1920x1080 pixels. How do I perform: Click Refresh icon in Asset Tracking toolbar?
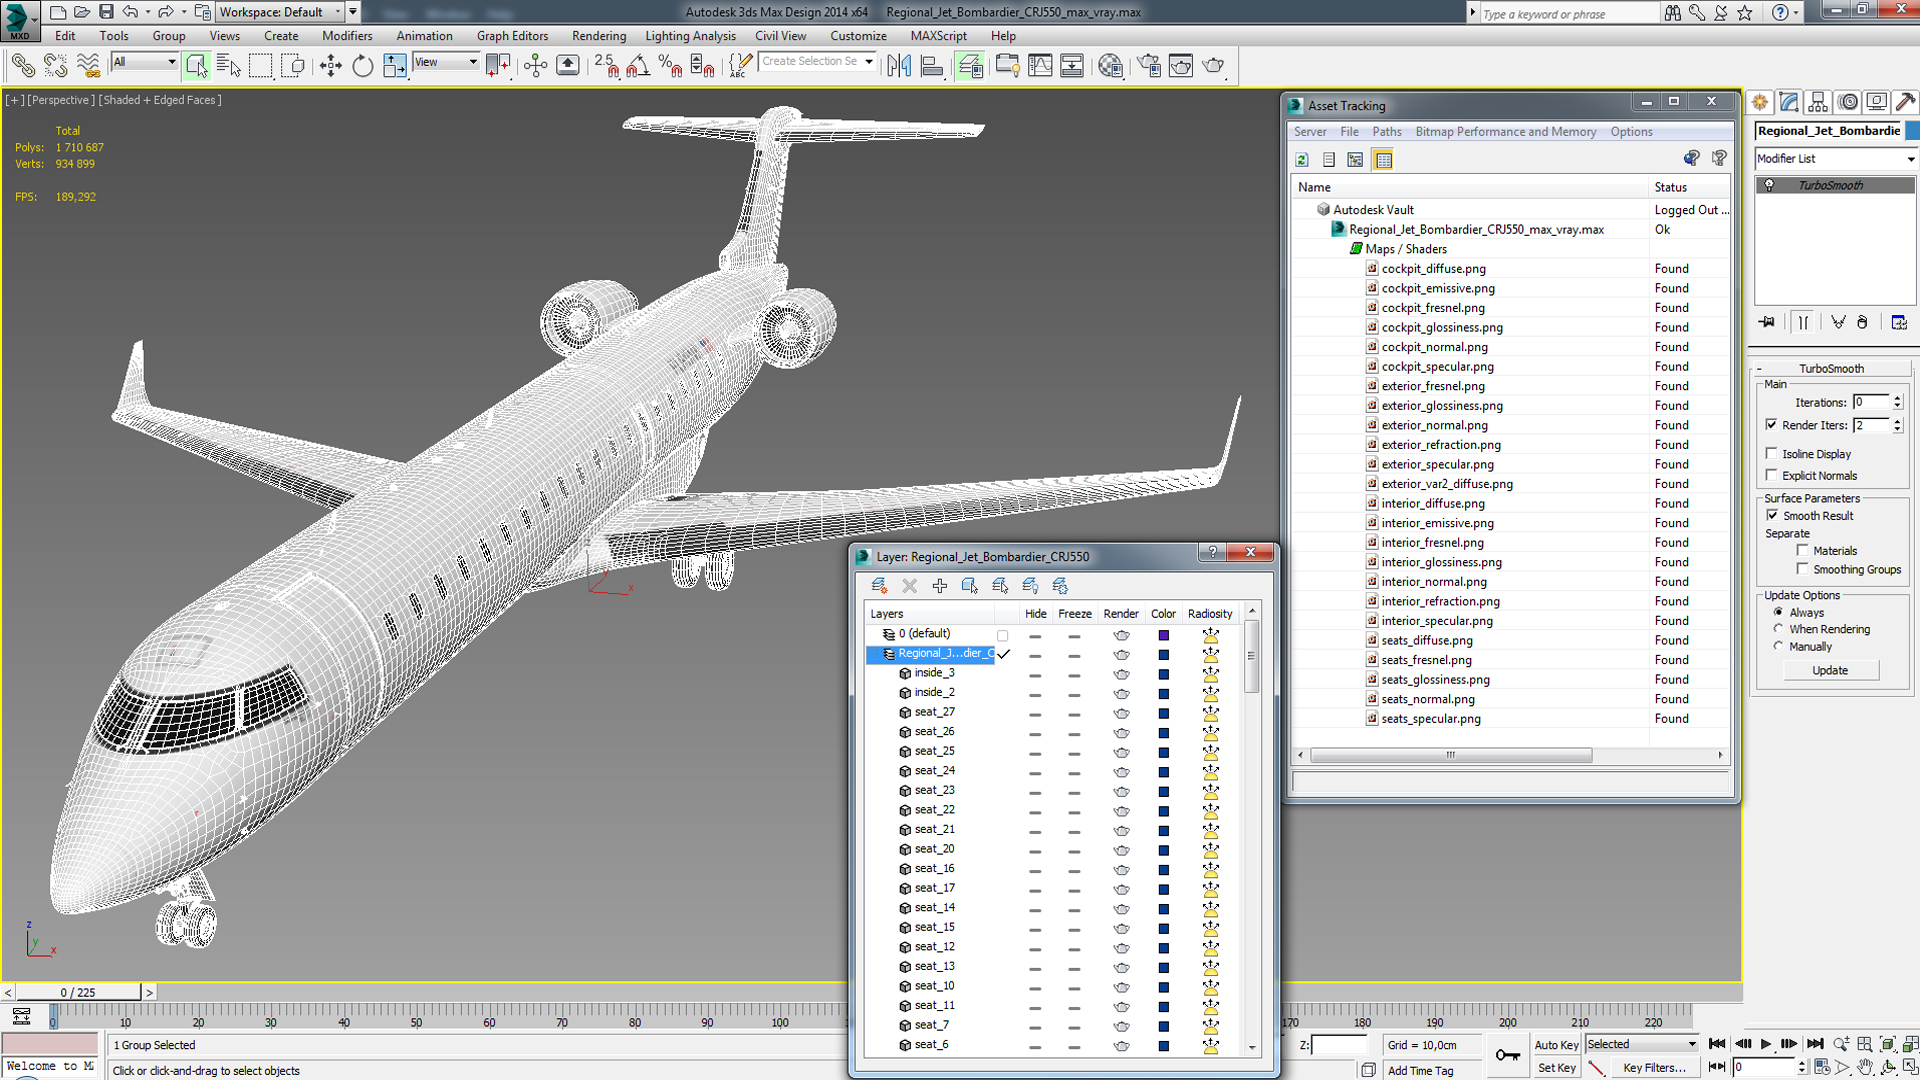1302,160
